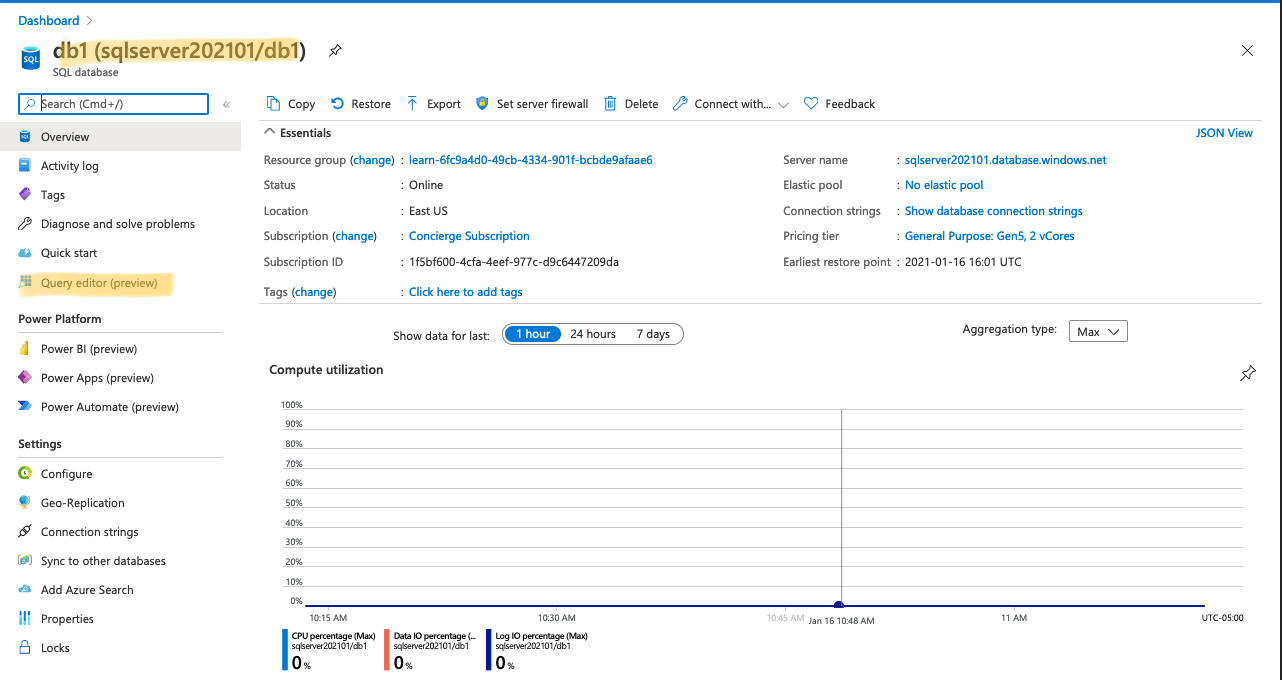1282x680 pixels.
Task: Select the 1 hour time range
Action: click(x=533, y=334)
